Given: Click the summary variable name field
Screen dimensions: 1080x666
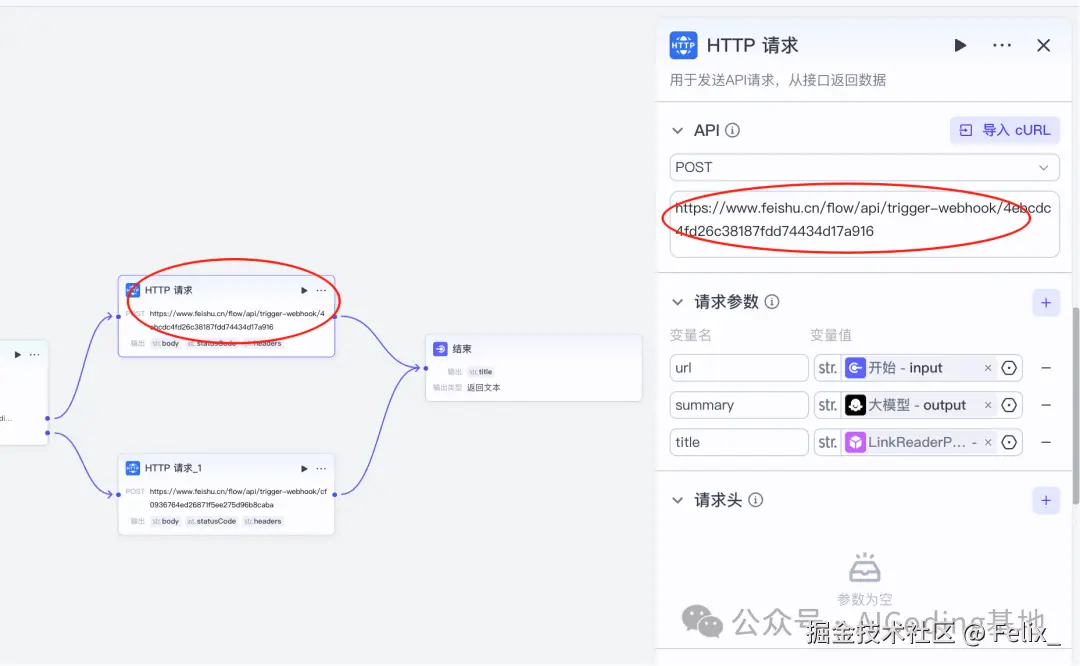Looking at the screenshot, I should (738, 405).
